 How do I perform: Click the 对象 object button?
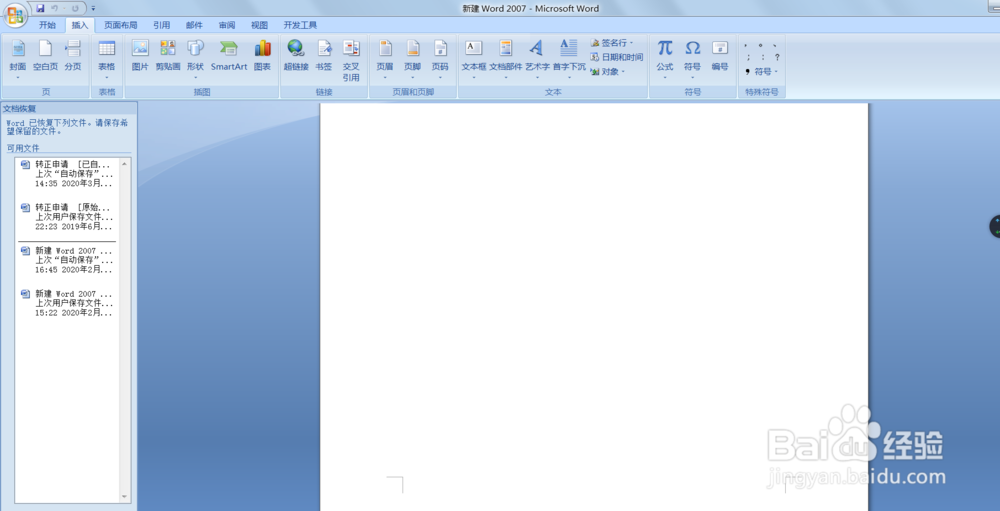pos(608,71)
